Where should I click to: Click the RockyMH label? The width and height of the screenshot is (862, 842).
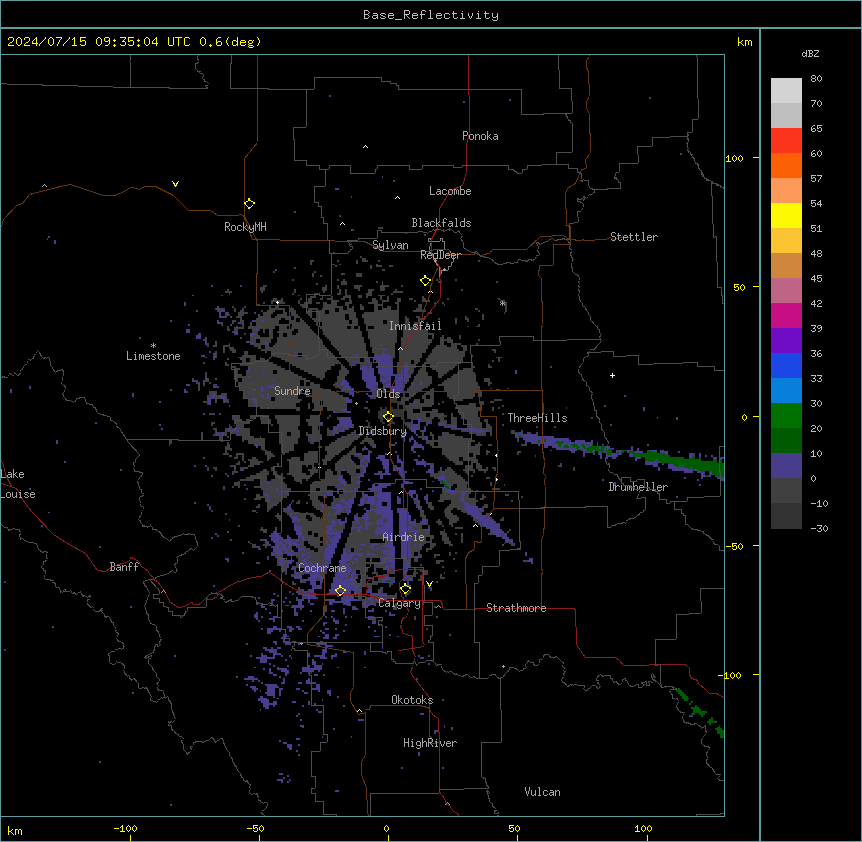tap(245, 227)
